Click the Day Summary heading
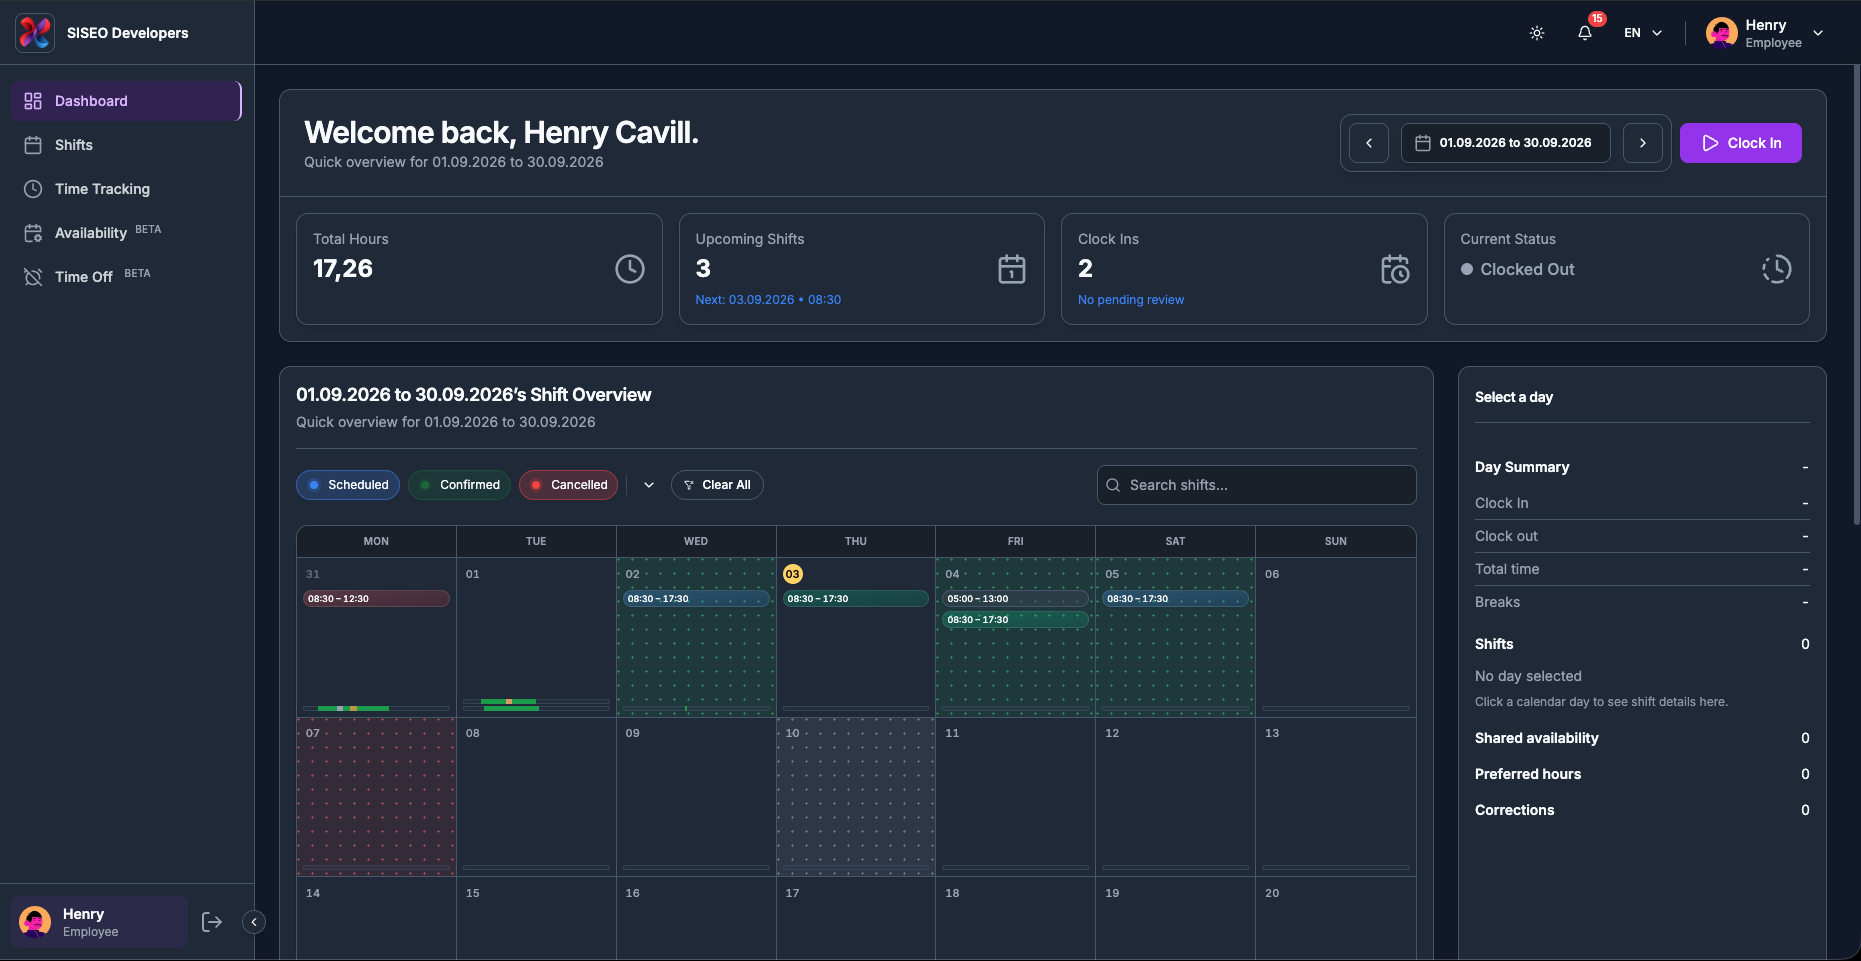The image size is (1861, 961). (x=1522, y=467)
